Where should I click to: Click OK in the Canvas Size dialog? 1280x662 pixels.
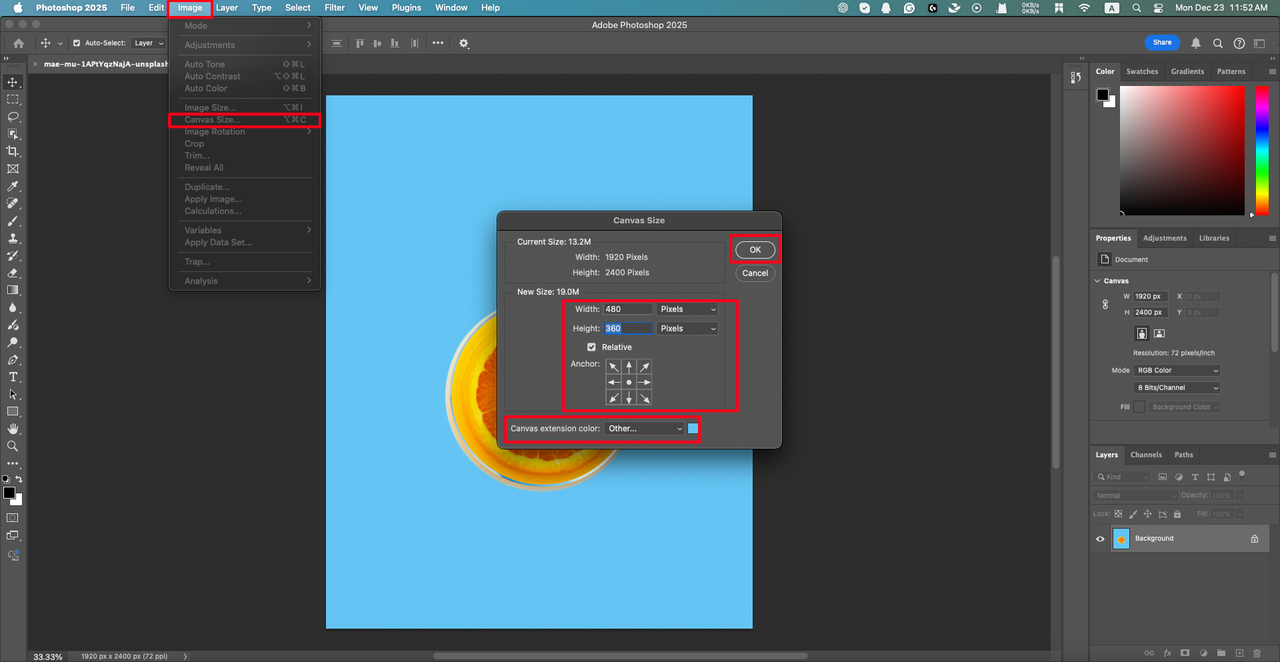(755, 250)
